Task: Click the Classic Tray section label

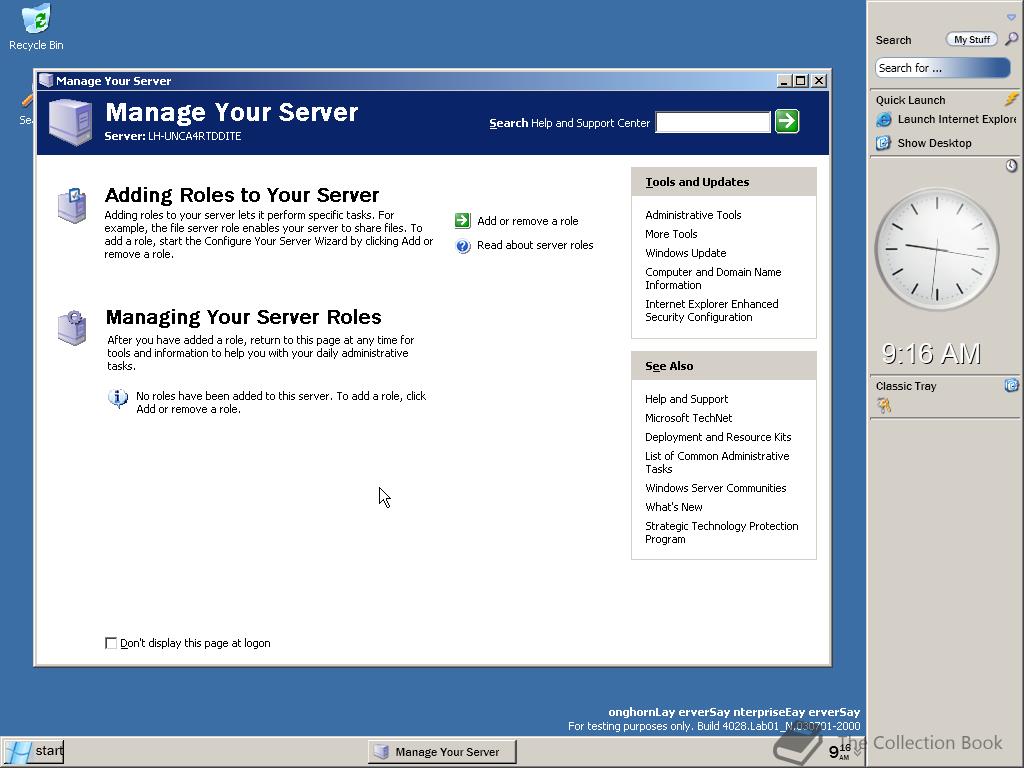Action: [x=906, y=386]
